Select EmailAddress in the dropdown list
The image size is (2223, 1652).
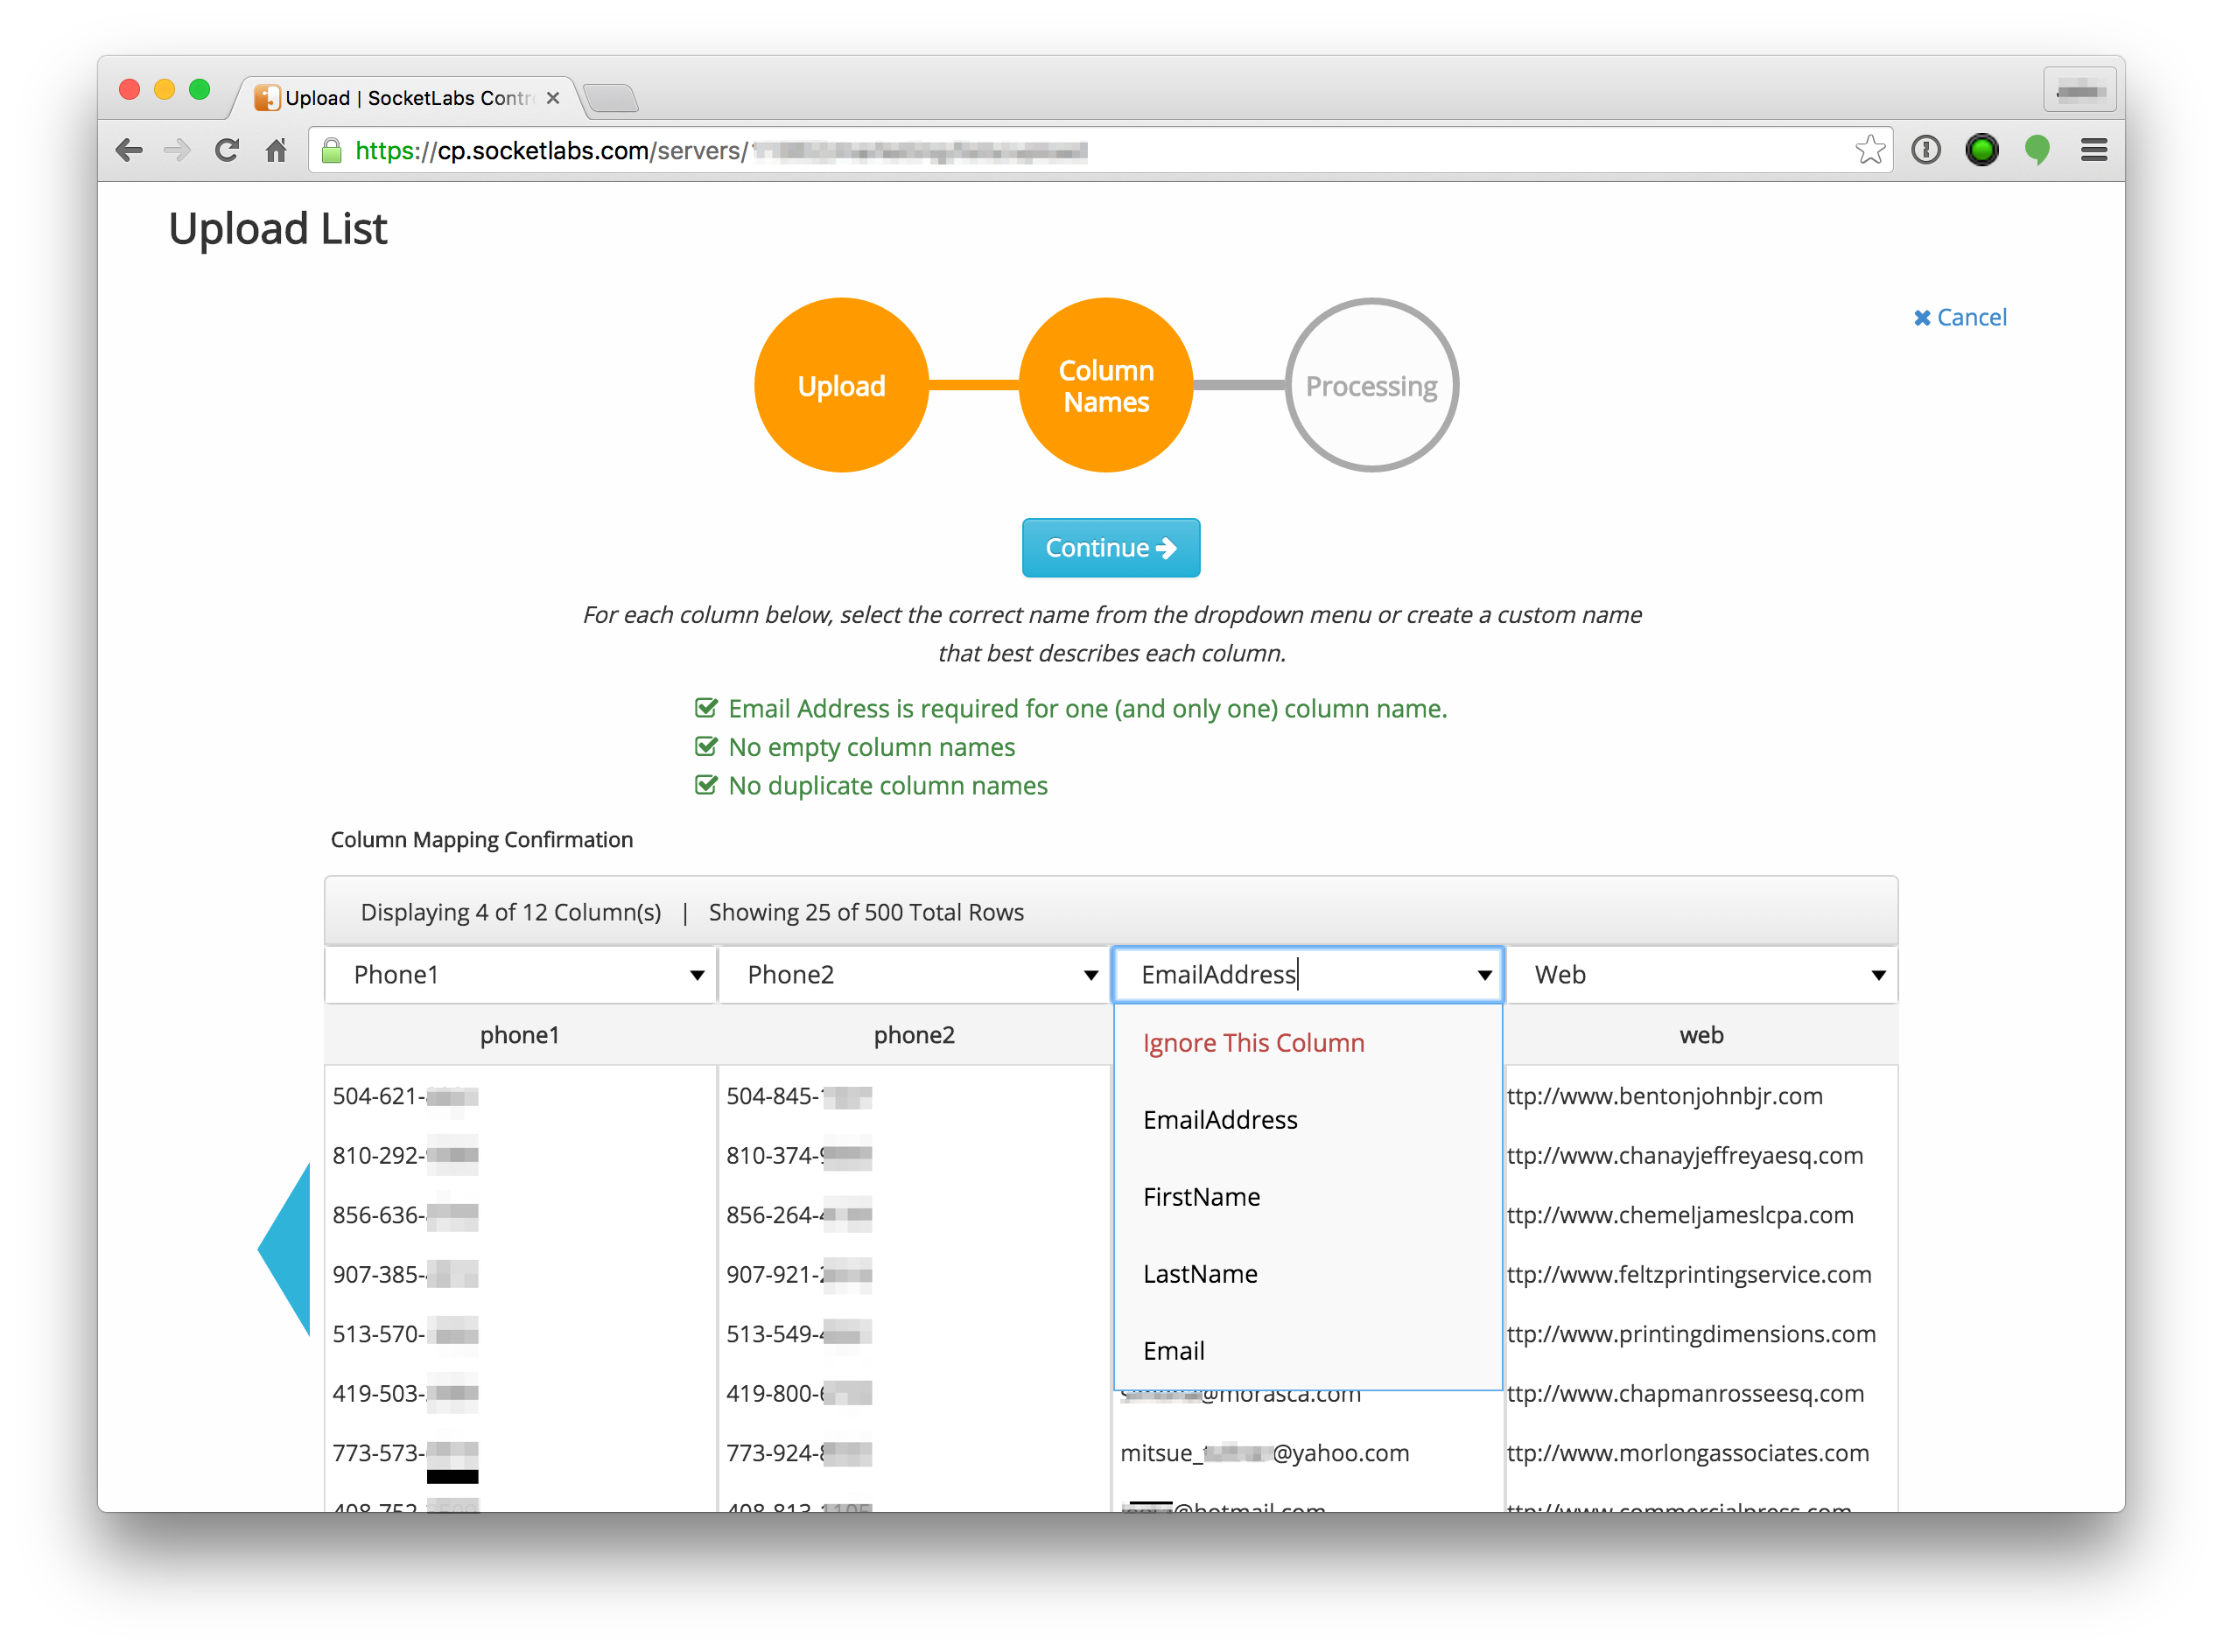pos(1307,1120)
